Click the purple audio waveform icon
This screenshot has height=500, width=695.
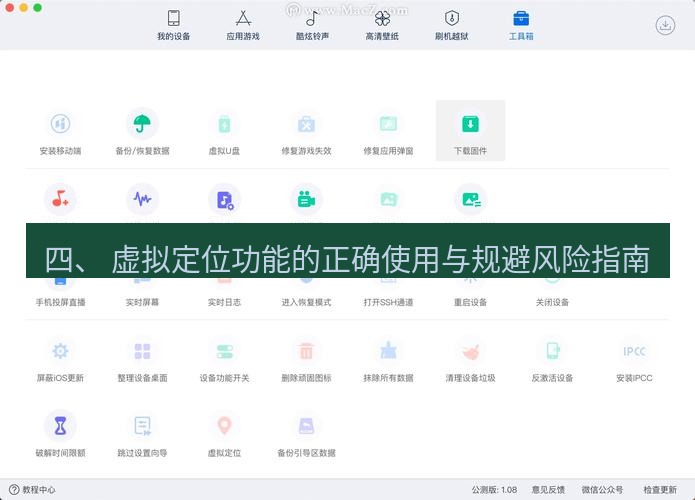142,199
